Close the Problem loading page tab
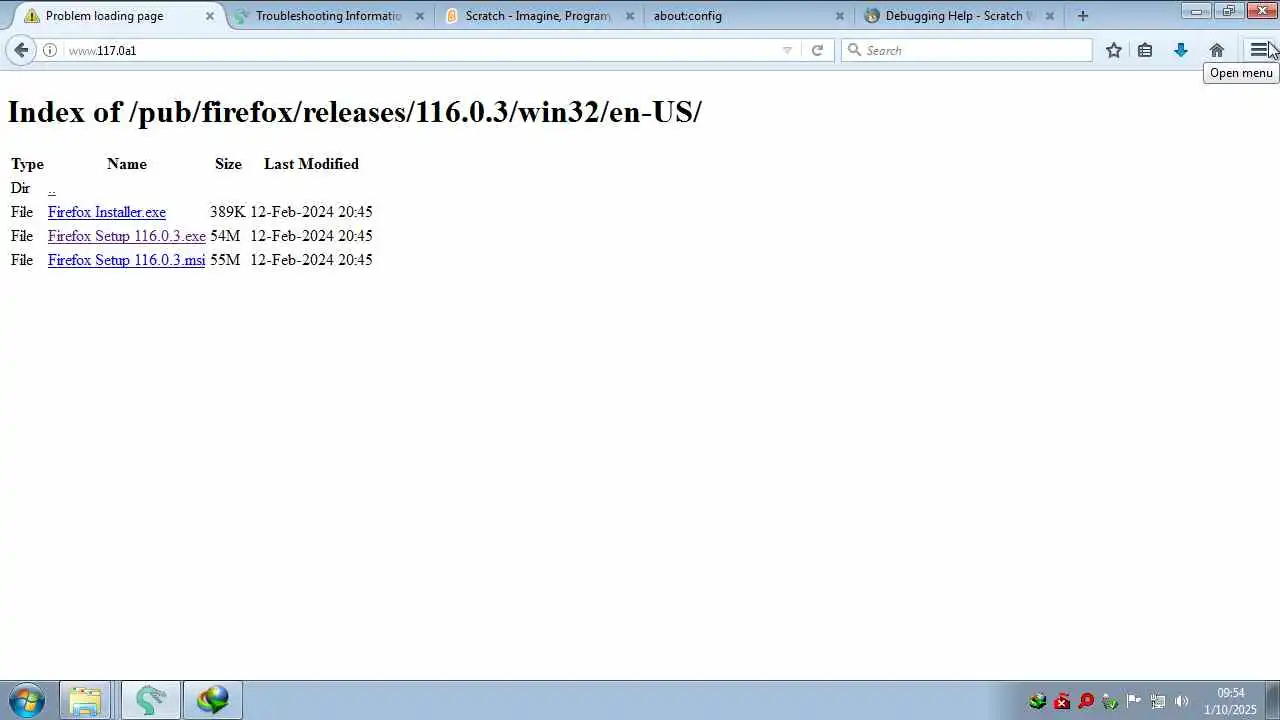Screen dimensions: 1280x720 point(210,16)
